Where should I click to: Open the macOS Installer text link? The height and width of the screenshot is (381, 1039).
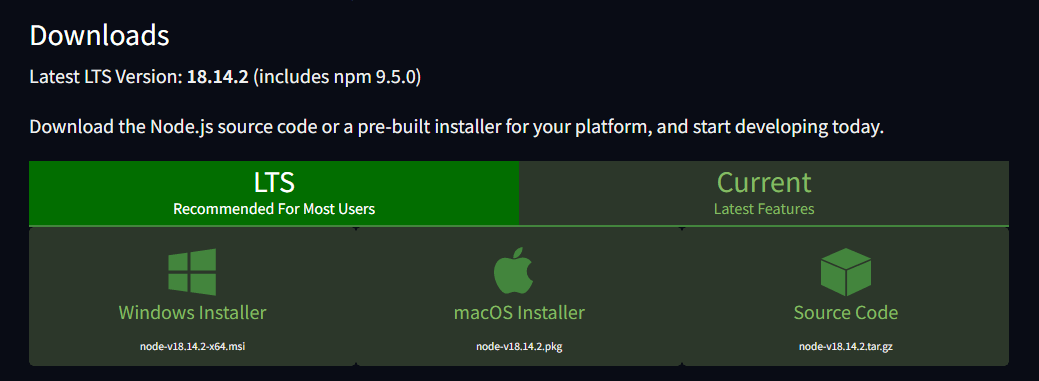[519, 312]
